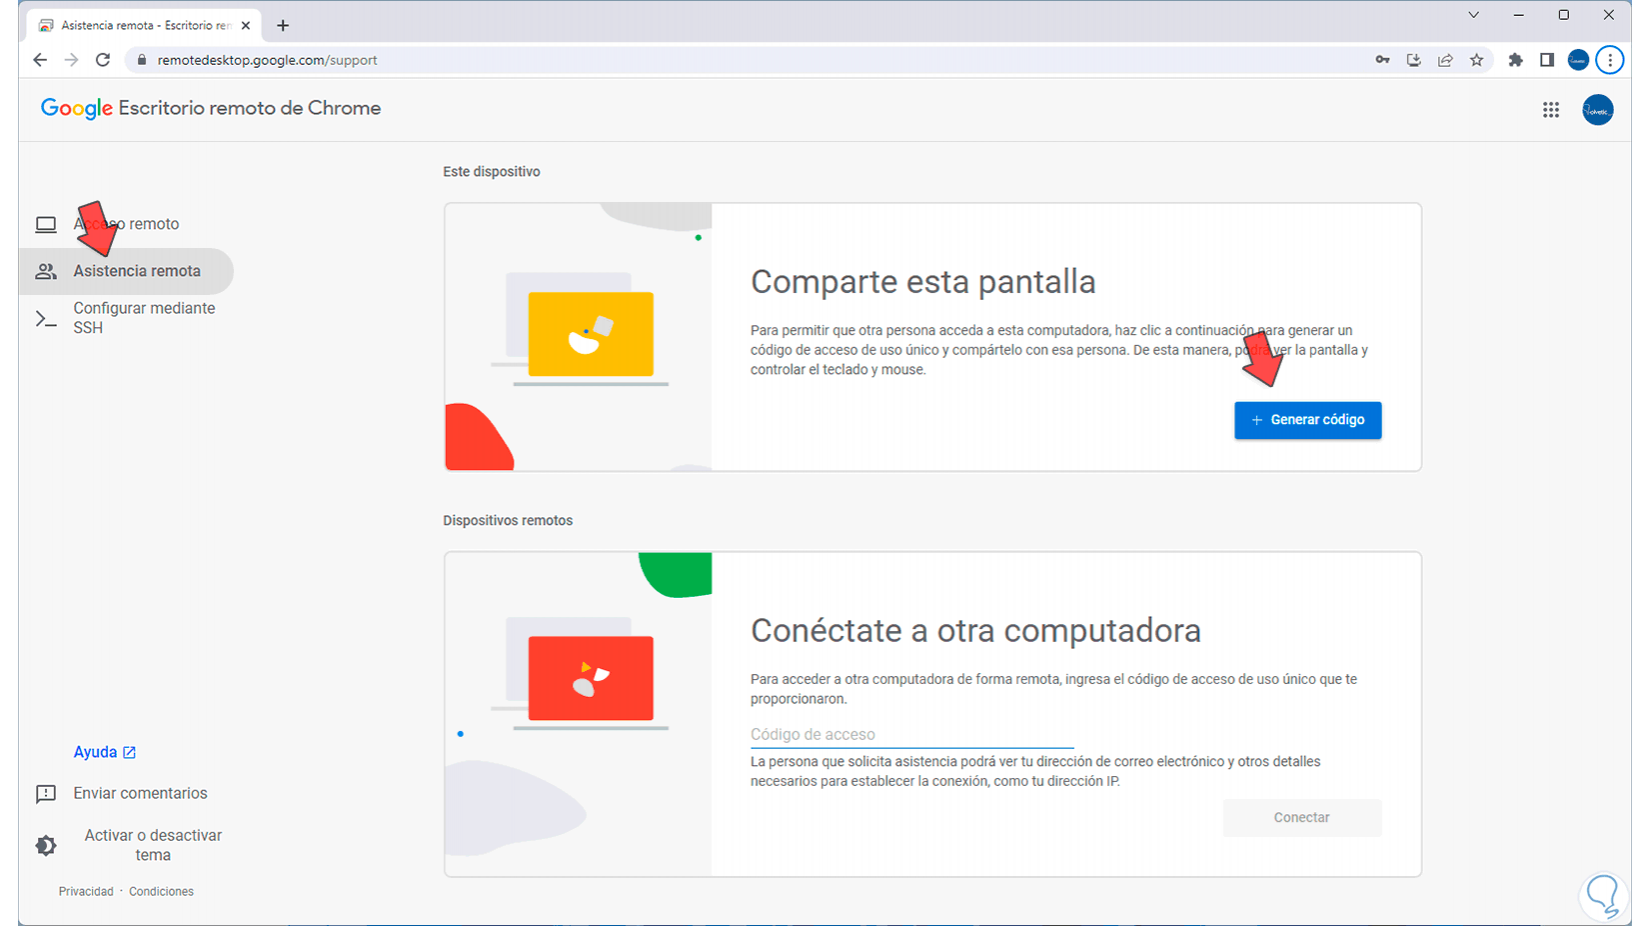Screen dimensions: 1650x926
Task: Open the Privacidad link
Action: click(86, 891)
